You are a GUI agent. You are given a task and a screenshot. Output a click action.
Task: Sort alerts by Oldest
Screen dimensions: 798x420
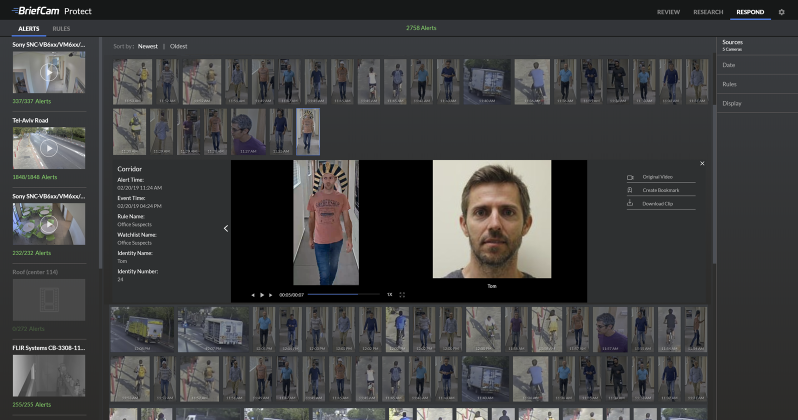click(179, 46)
